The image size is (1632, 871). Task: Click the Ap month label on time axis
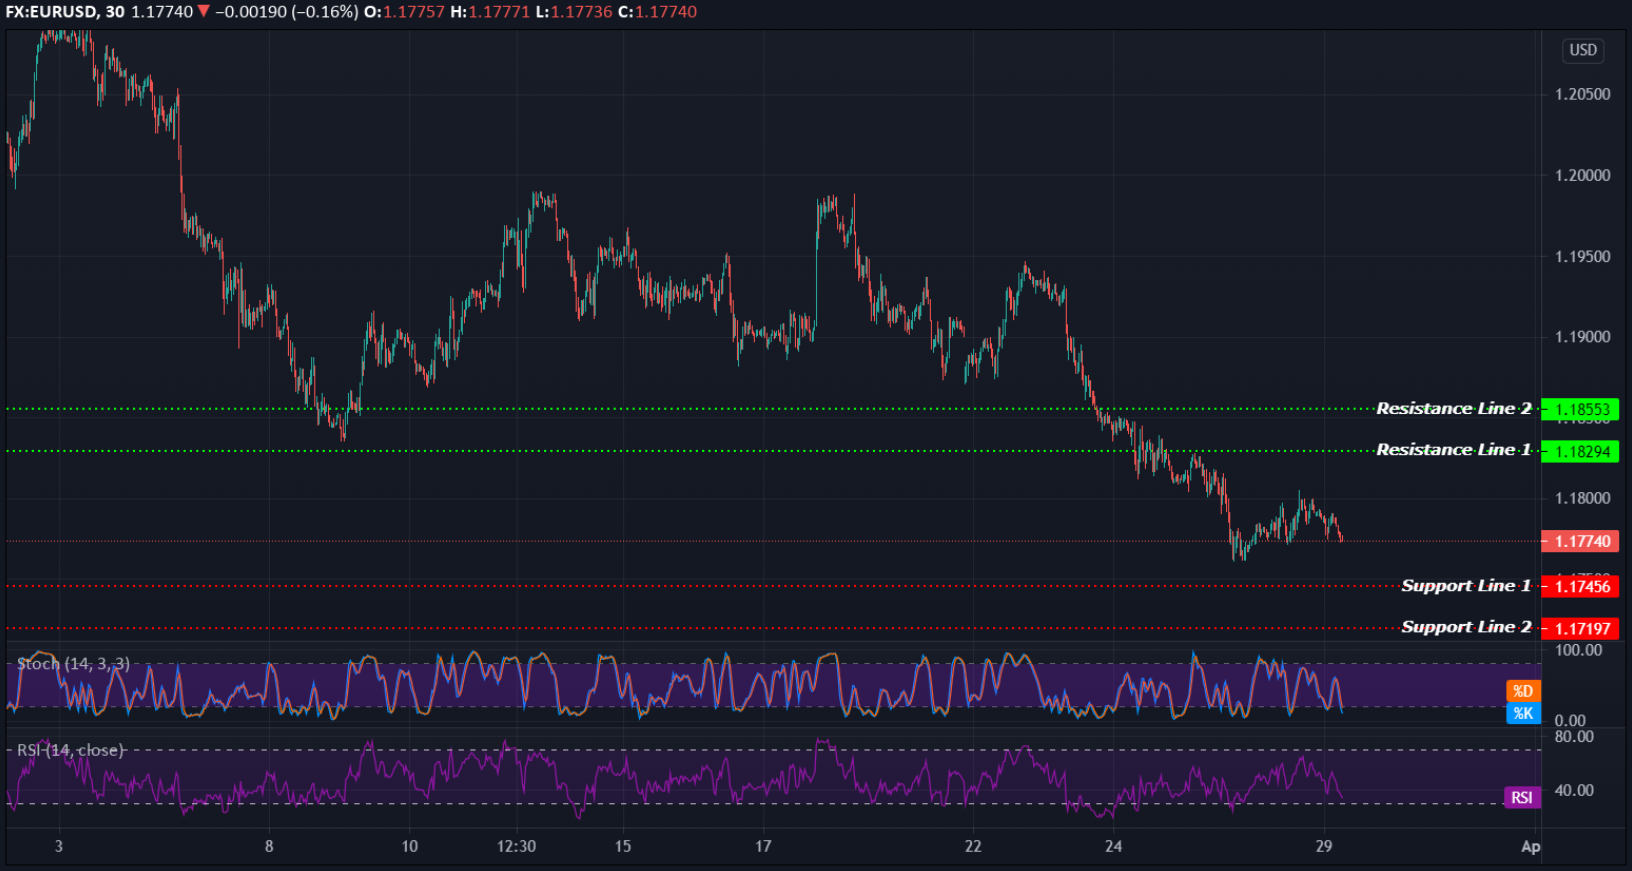(x=1530, y=846)
